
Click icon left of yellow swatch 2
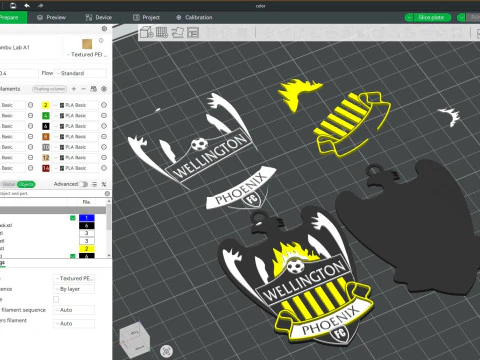pos(30,105)
